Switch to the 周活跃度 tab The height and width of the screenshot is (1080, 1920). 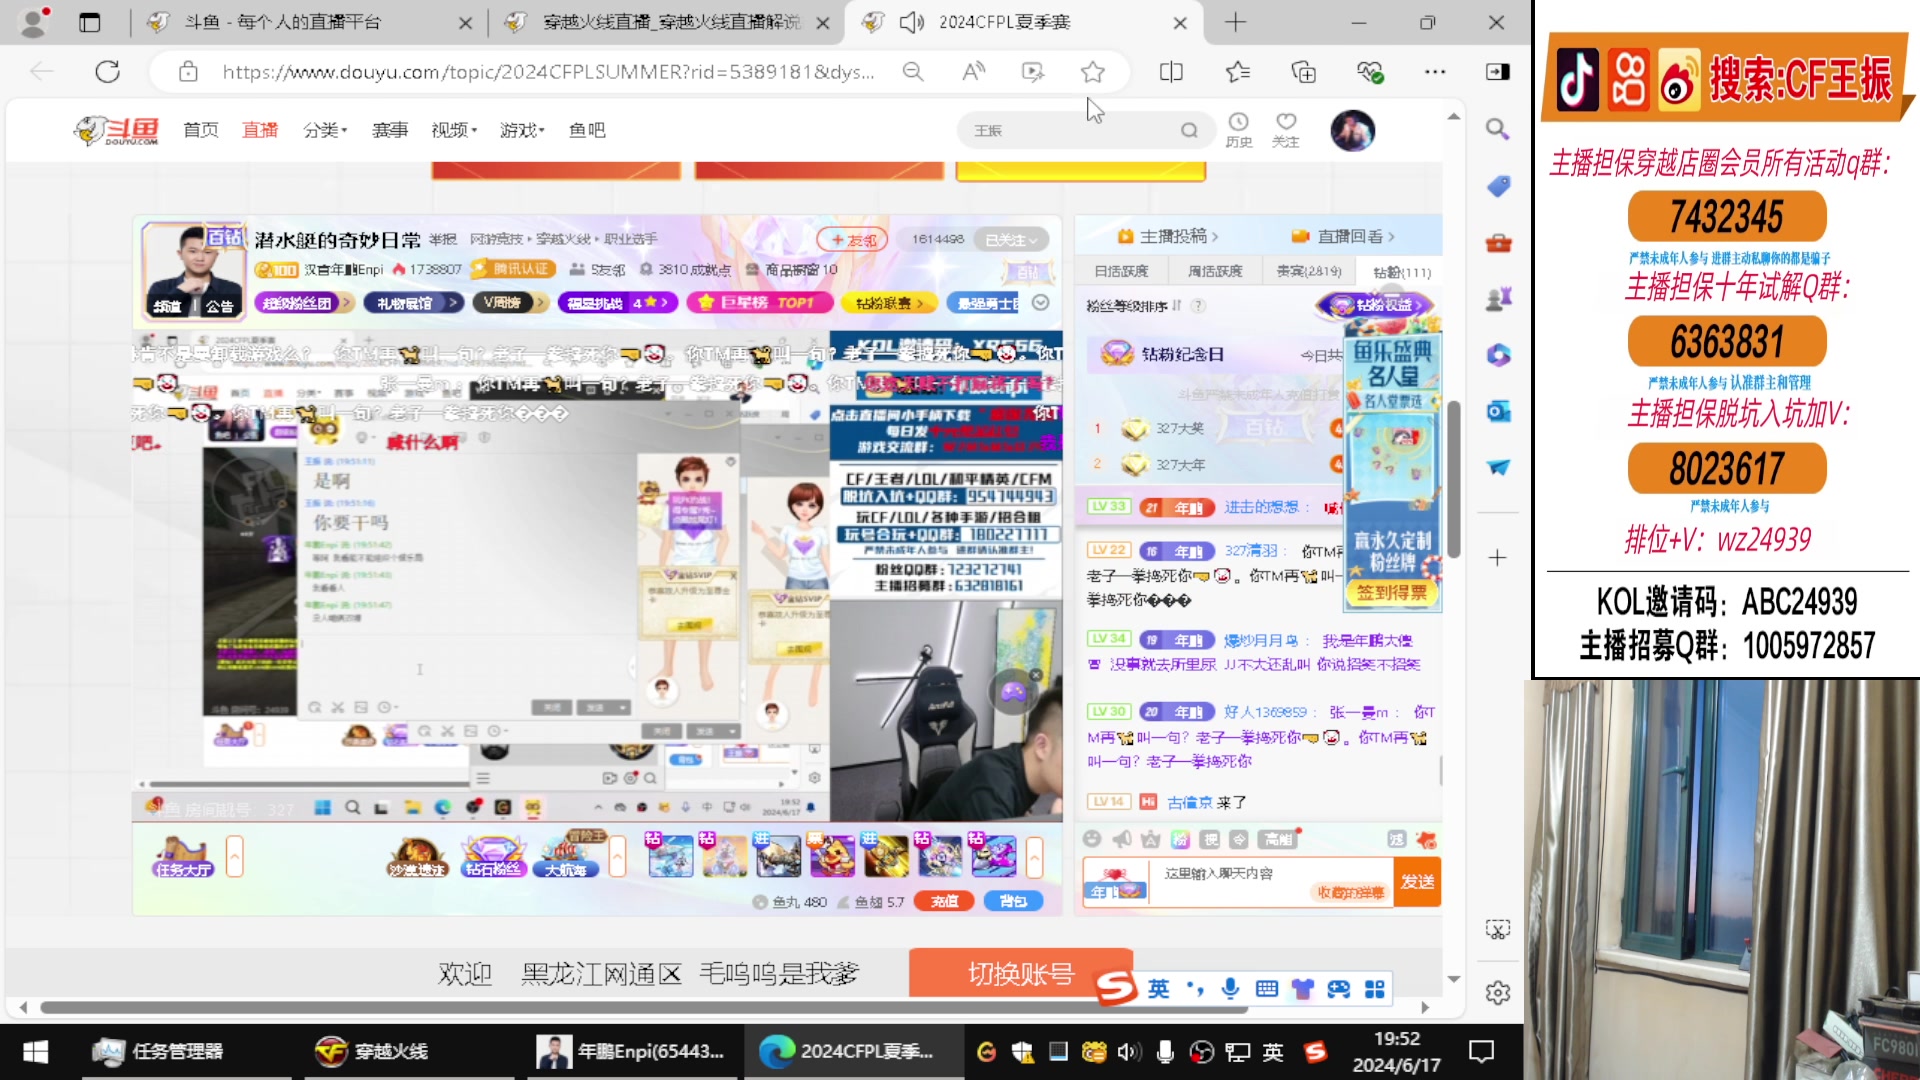click(1215, 271)
